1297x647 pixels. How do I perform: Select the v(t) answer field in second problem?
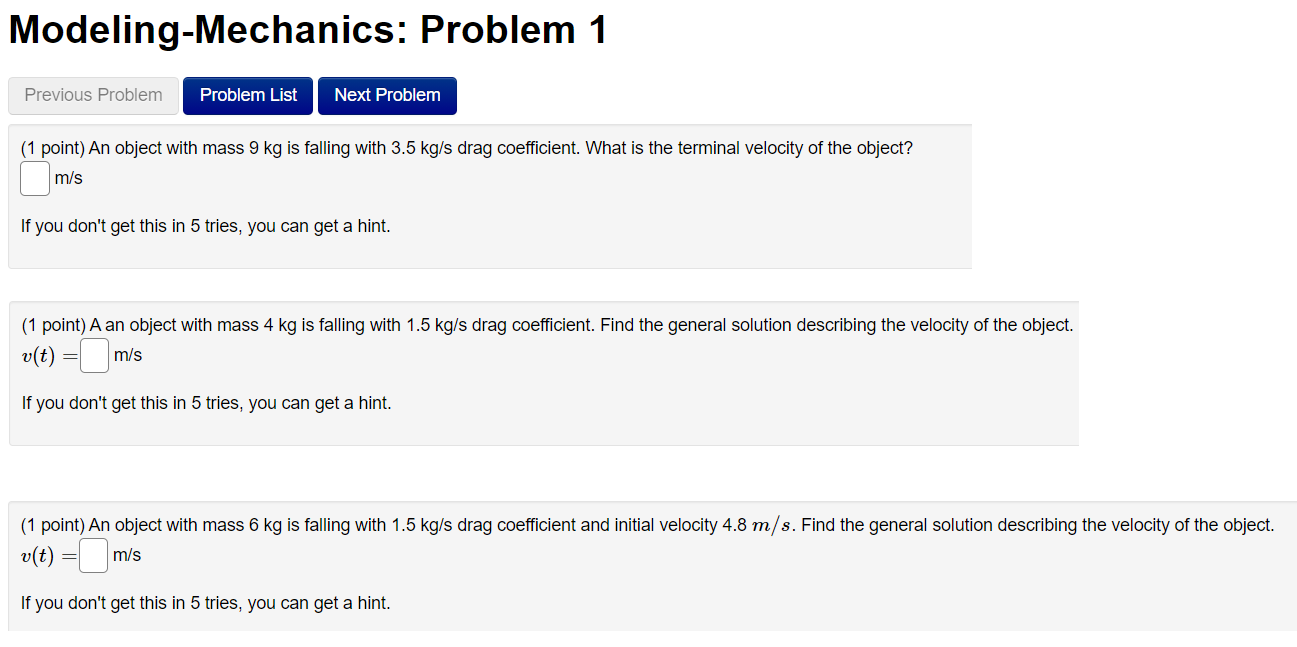93,355
